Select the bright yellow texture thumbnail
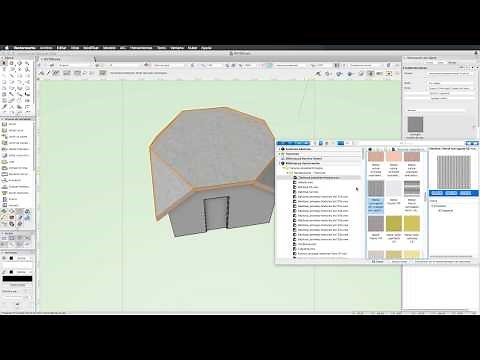The height and width of the screenshot is (360, 480). pos(412,224)
